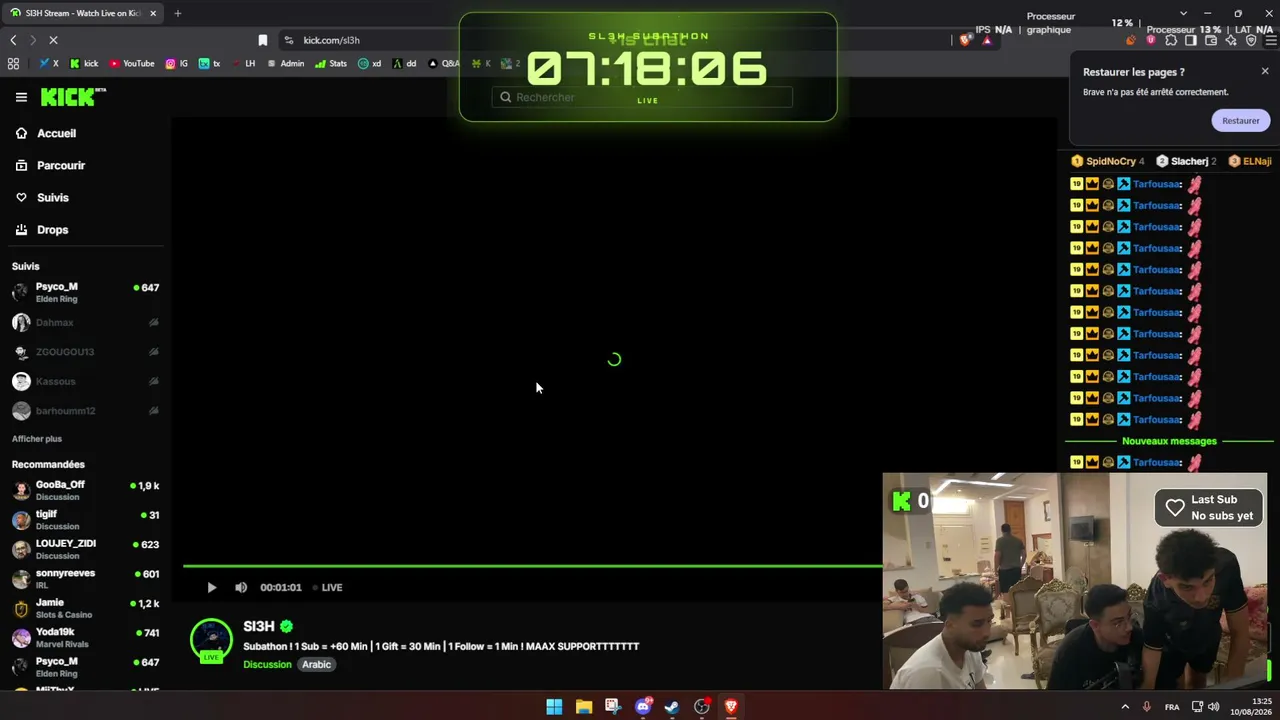
Task: Open the Windows Start menu
Action: click(554, 707)
